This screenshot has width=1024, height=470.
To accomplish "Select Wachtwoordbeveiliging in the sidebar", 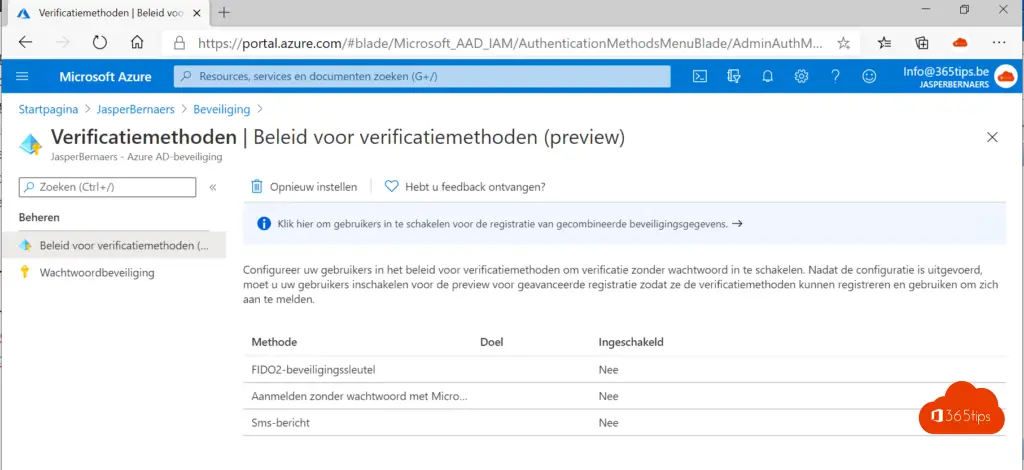I will point(97,272).
